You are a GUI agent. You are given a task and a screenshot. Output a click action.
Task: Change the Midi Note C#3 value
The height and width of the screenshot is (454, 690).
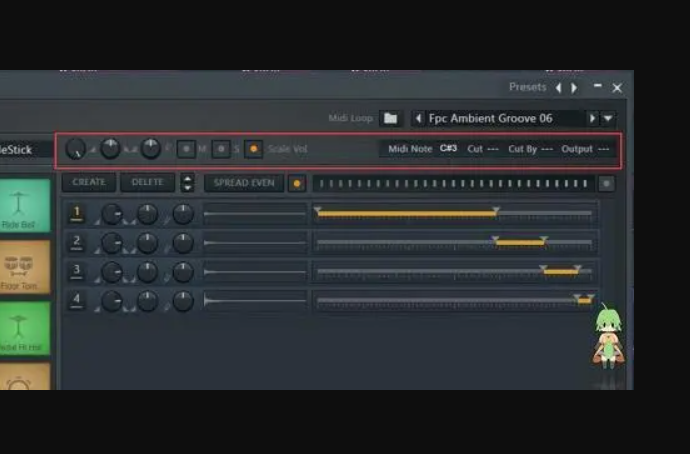[x=448, y=149]
